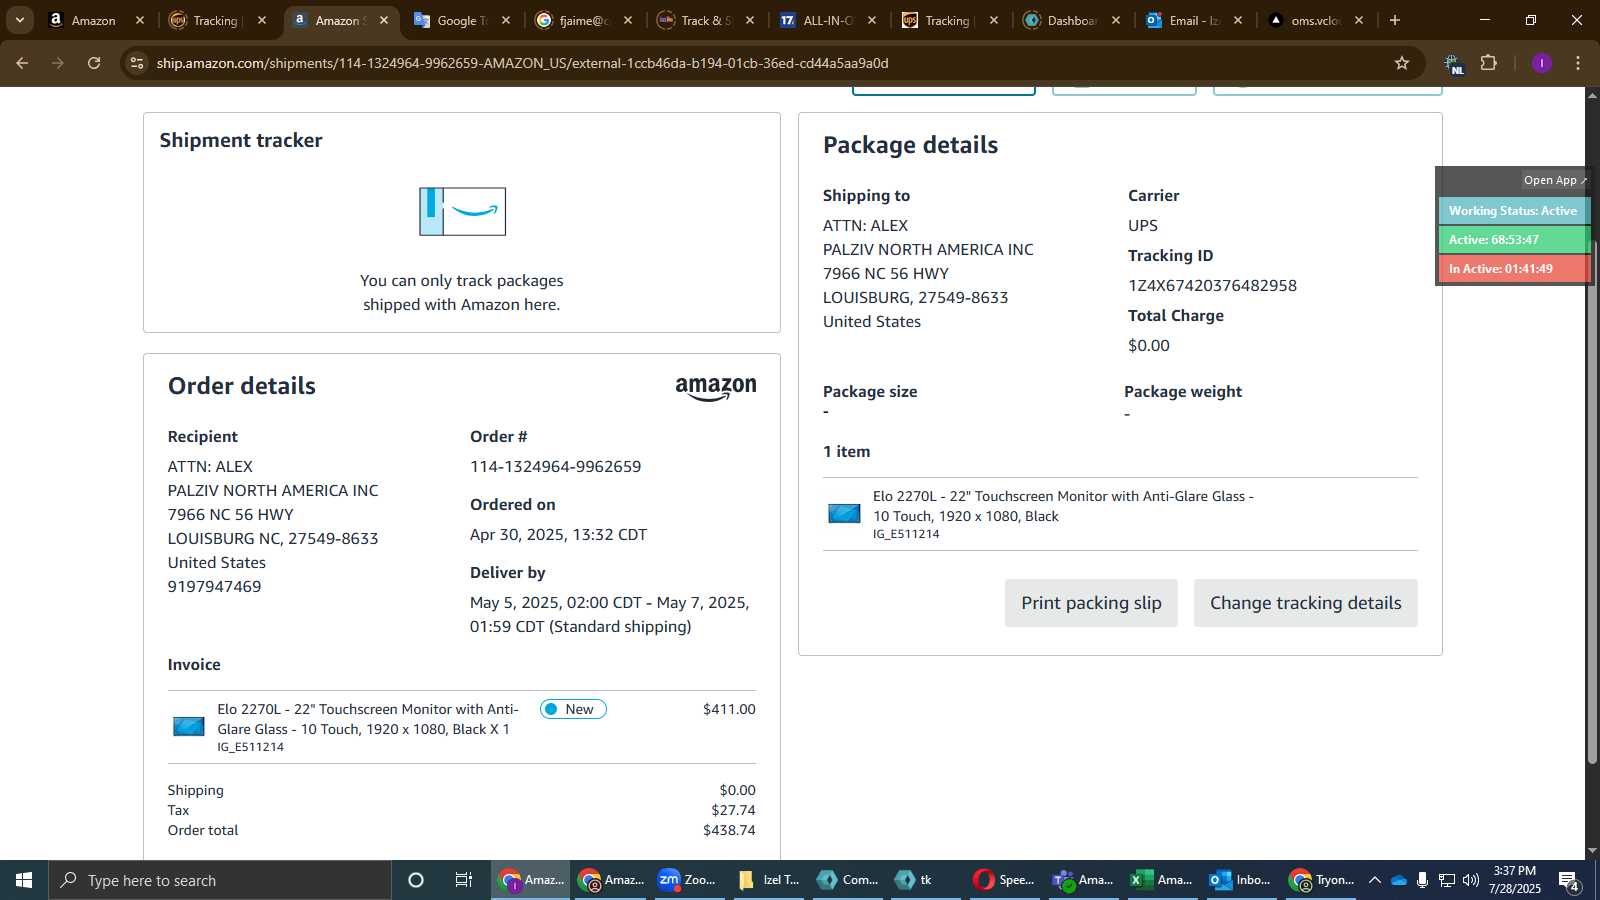Bookmark this page with star icon

(1402, 63)
